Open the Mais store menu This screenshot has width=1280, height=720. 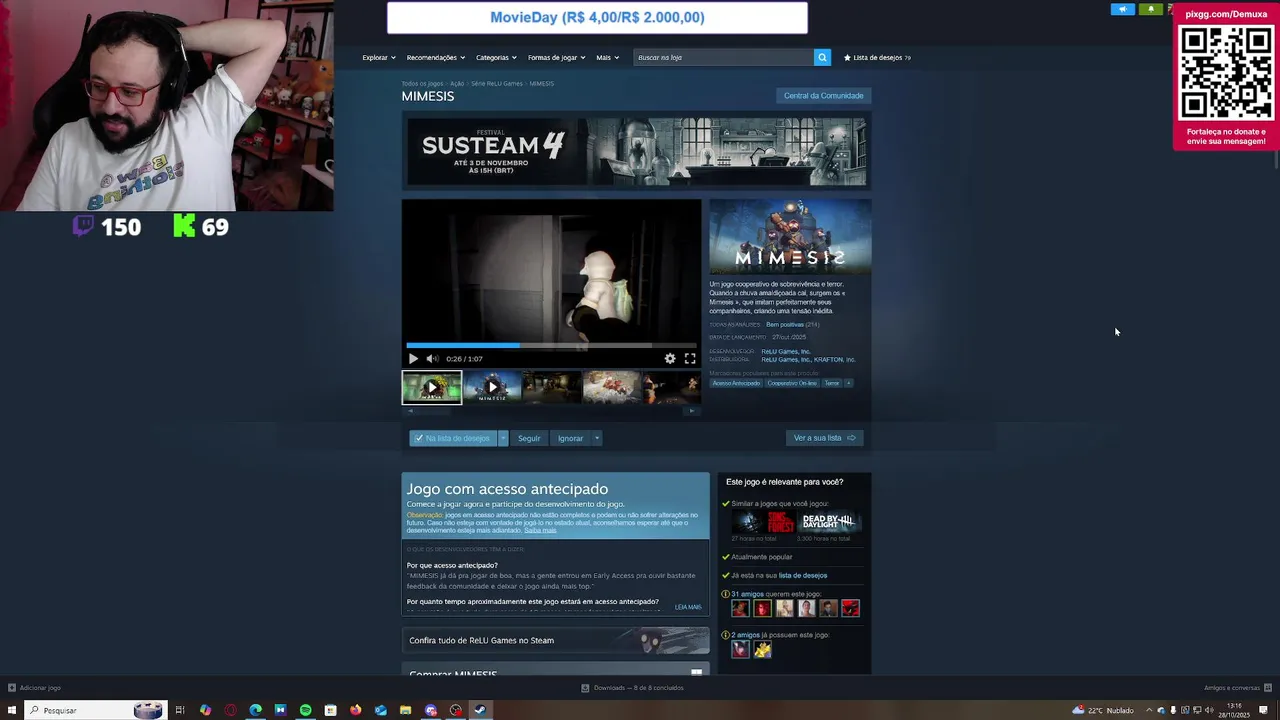pyautogui.click(x=608, y=58)
